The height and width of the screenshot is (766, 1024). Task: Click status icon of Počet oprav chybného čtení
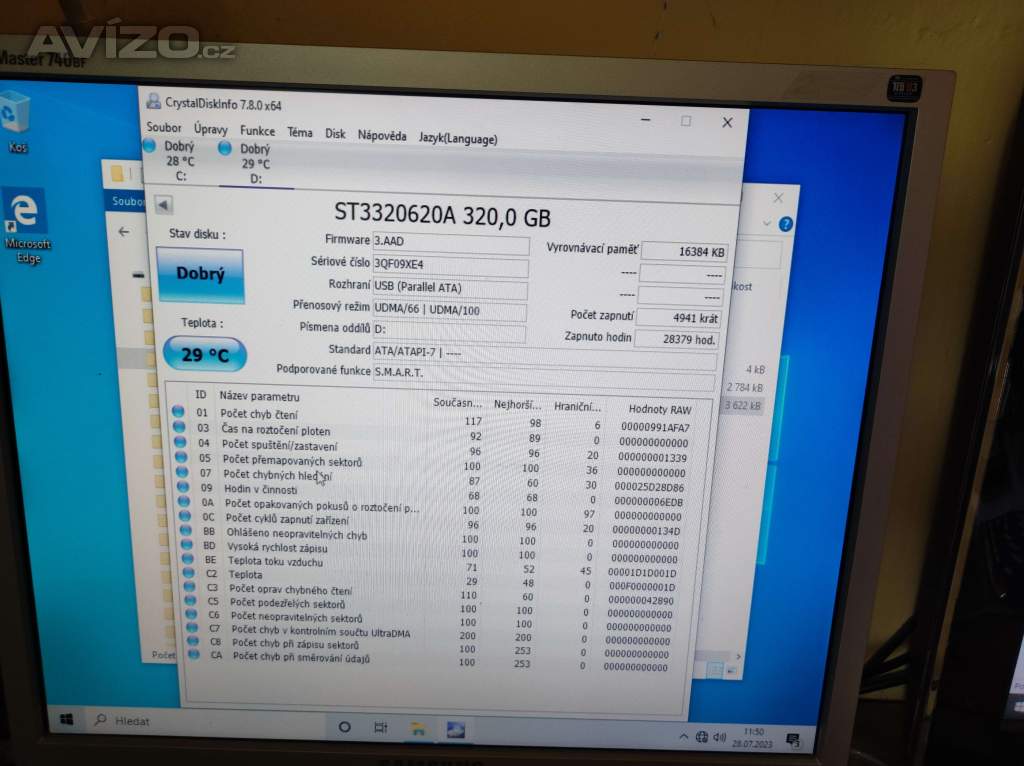coord(190,586)
